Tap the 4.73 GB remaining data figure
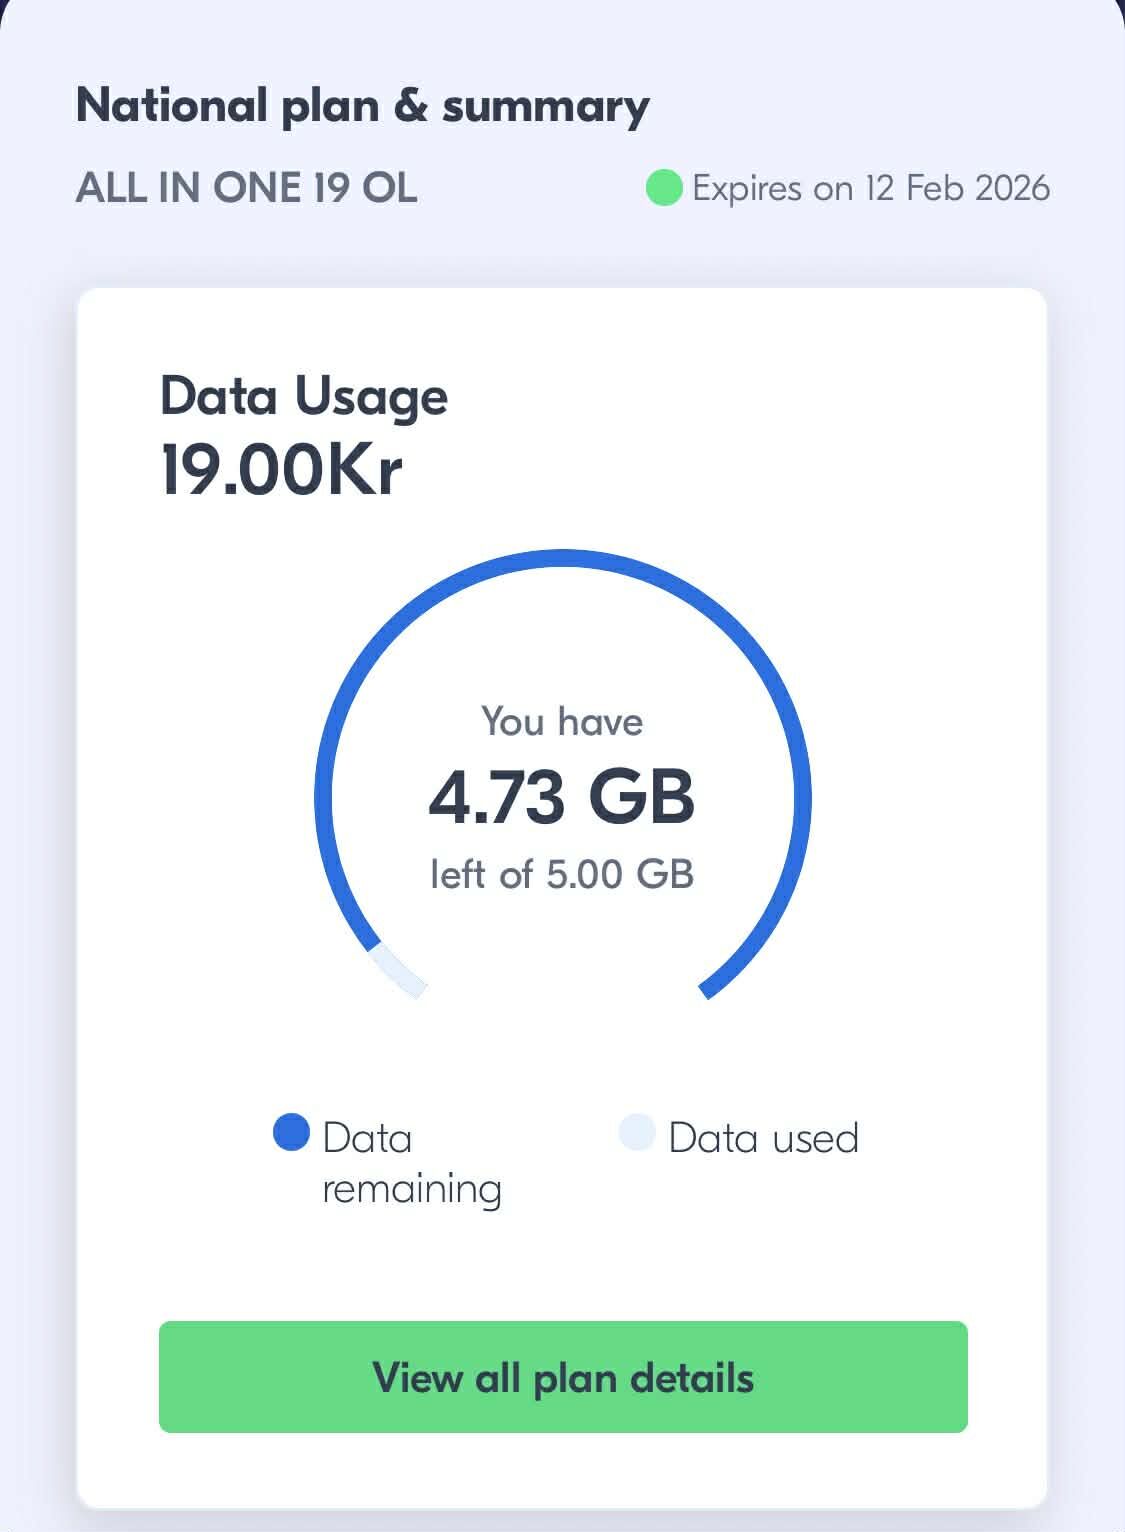The width and height of the screenshot is (1125, 1532). click(x=561, y=797)
